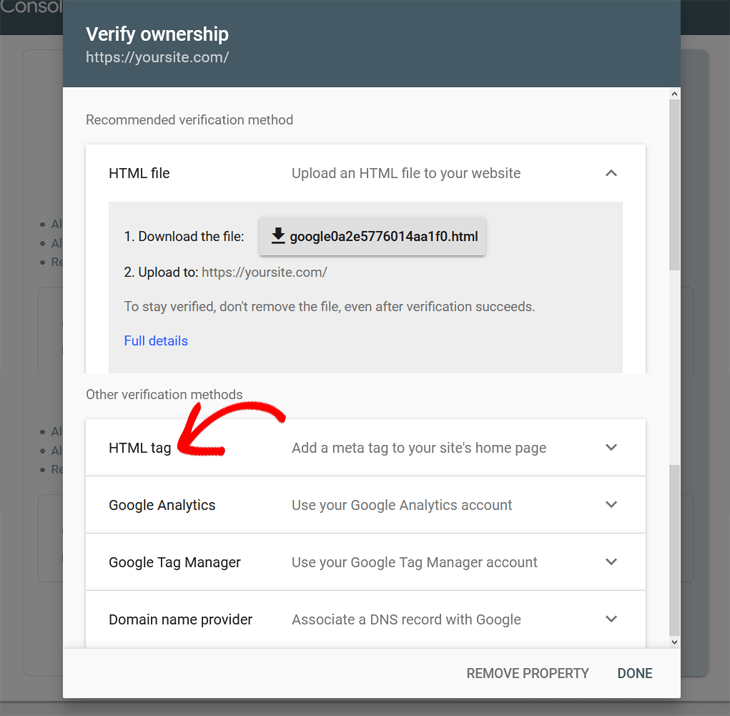
Task: Collapse the HTML file section chevron
Action: [x=611, y=173]
